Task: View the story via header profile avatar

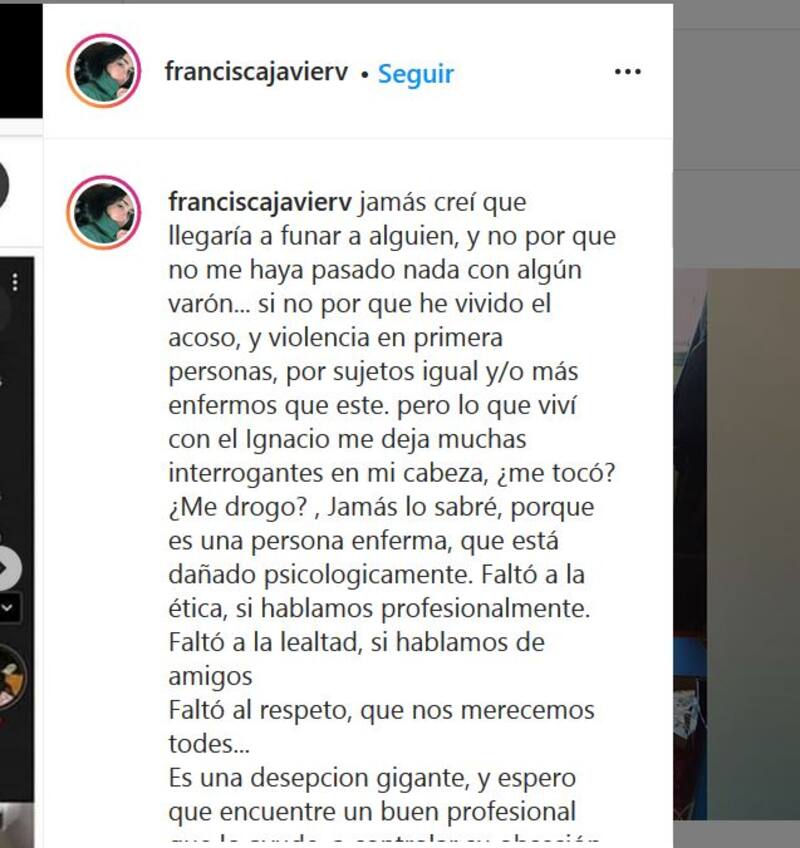Action: coord(103,71)
